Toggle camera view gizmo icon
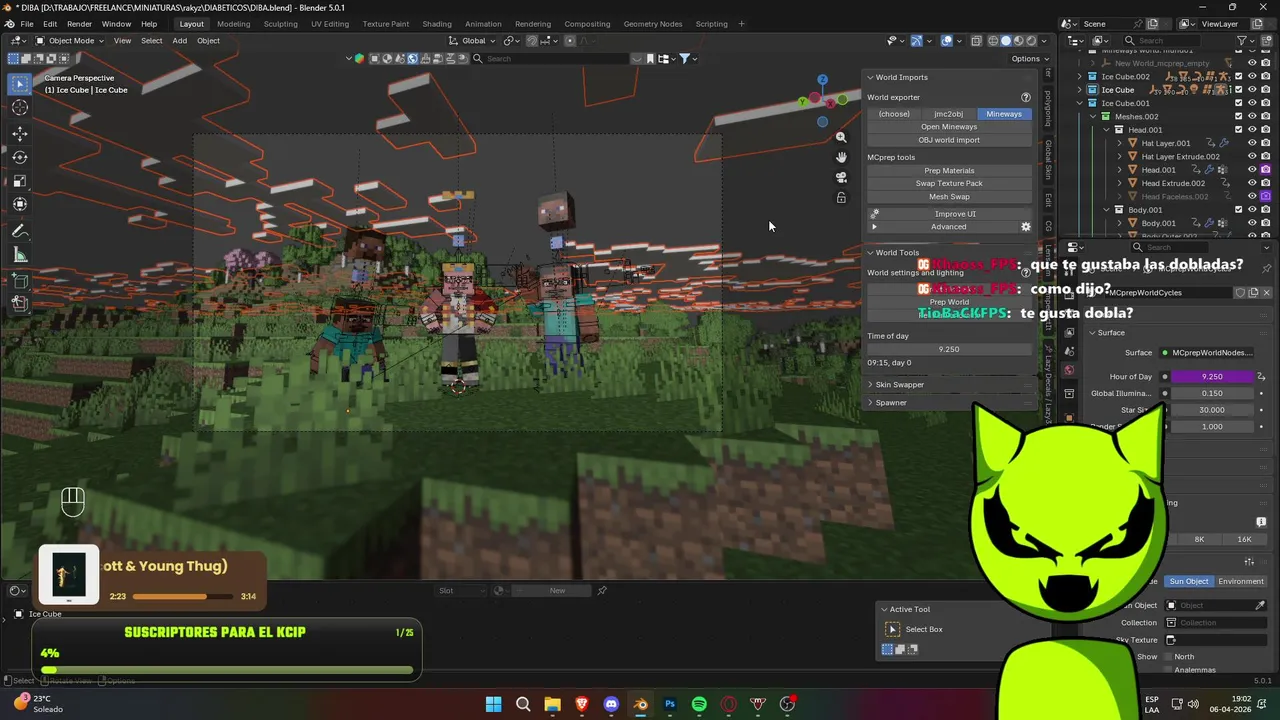The width and height of the screenshot is (1280, 720). tap(841, 177)
